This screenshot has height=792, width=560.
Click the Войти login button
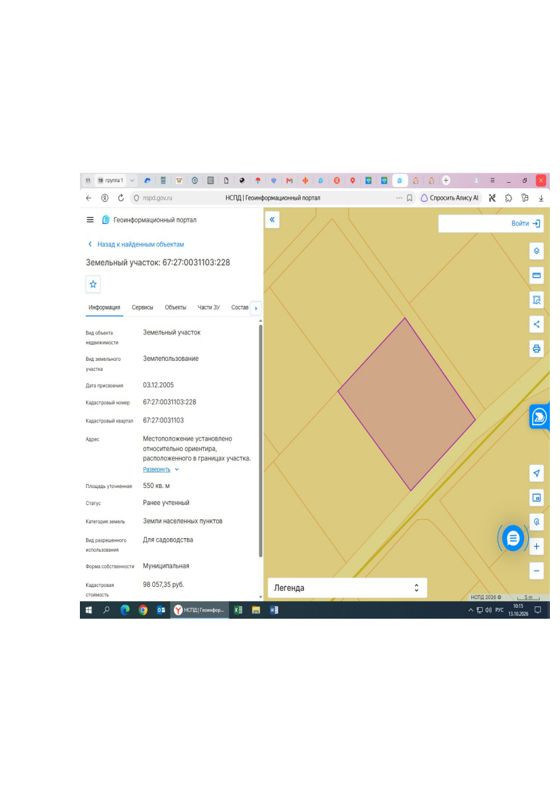pyautogui.click(x=526, y=223)
